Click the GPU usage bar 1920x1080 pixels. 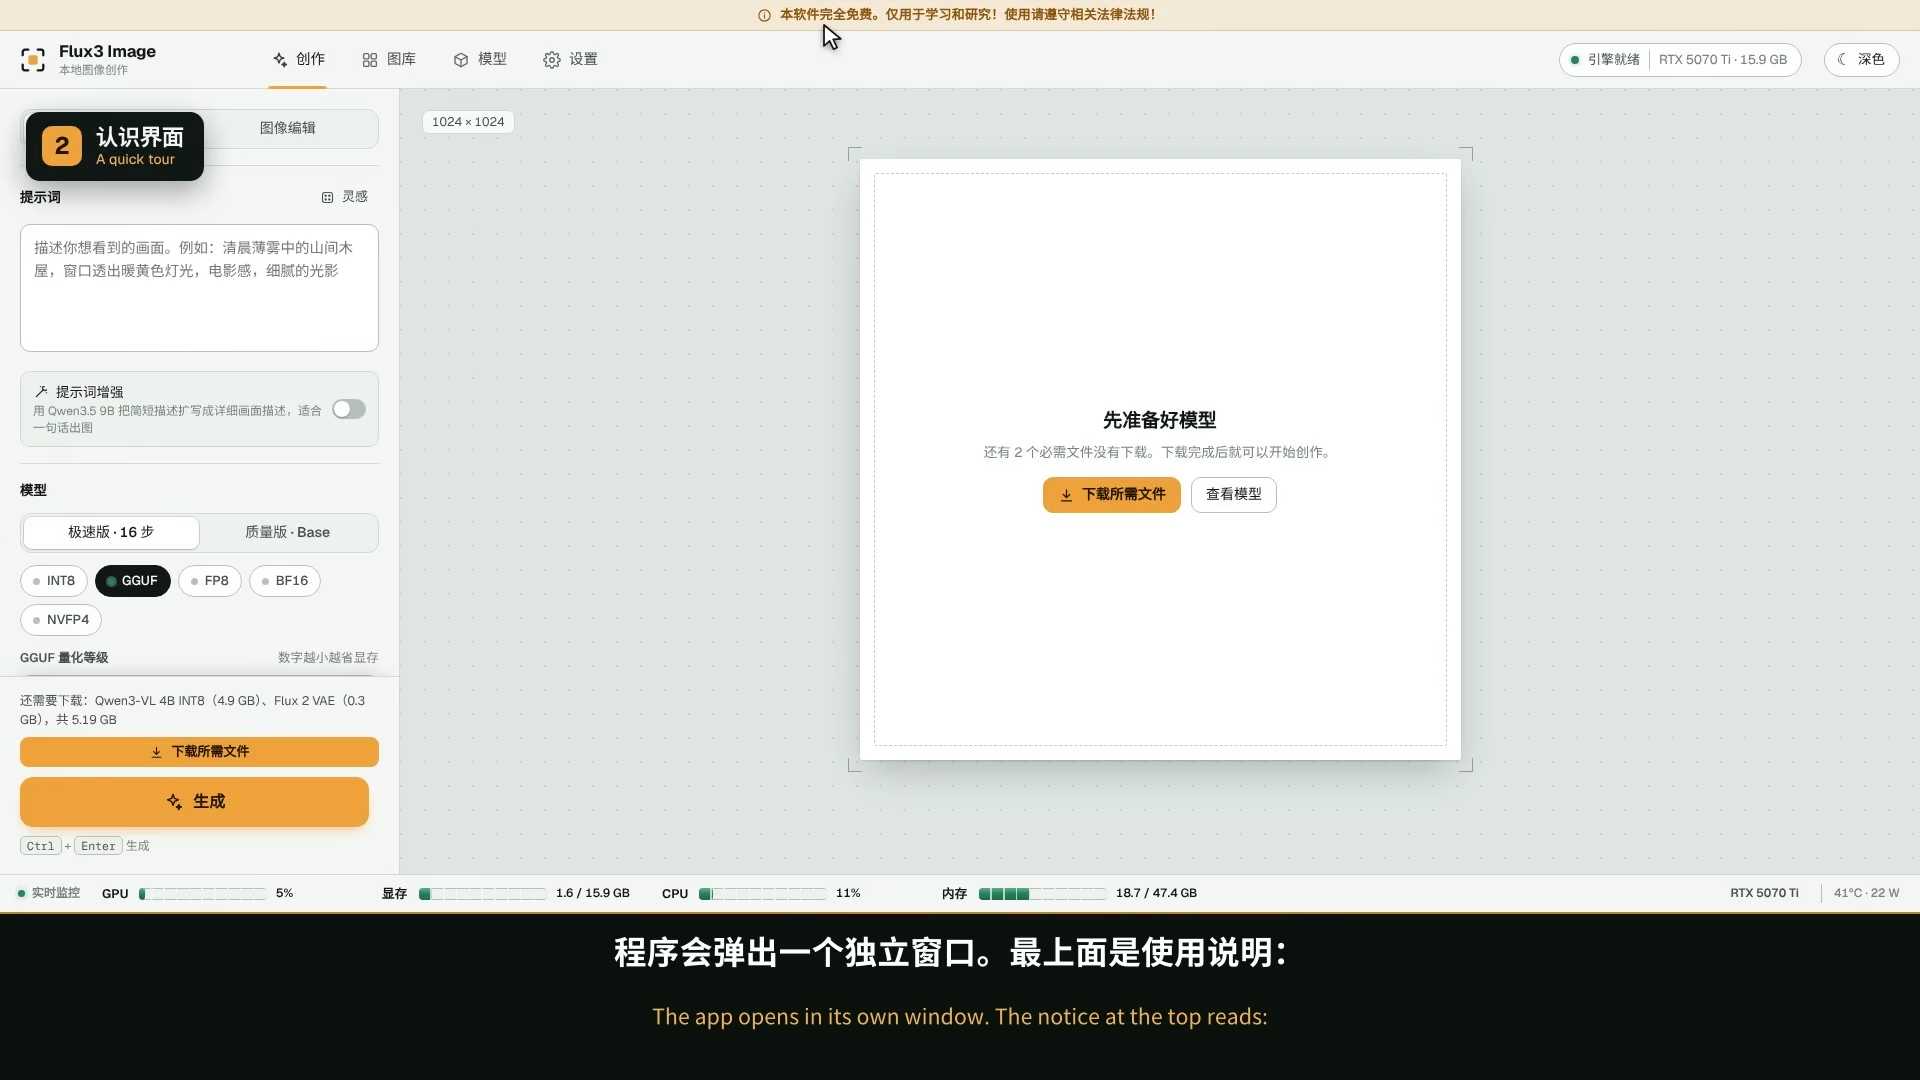point(203,894)
